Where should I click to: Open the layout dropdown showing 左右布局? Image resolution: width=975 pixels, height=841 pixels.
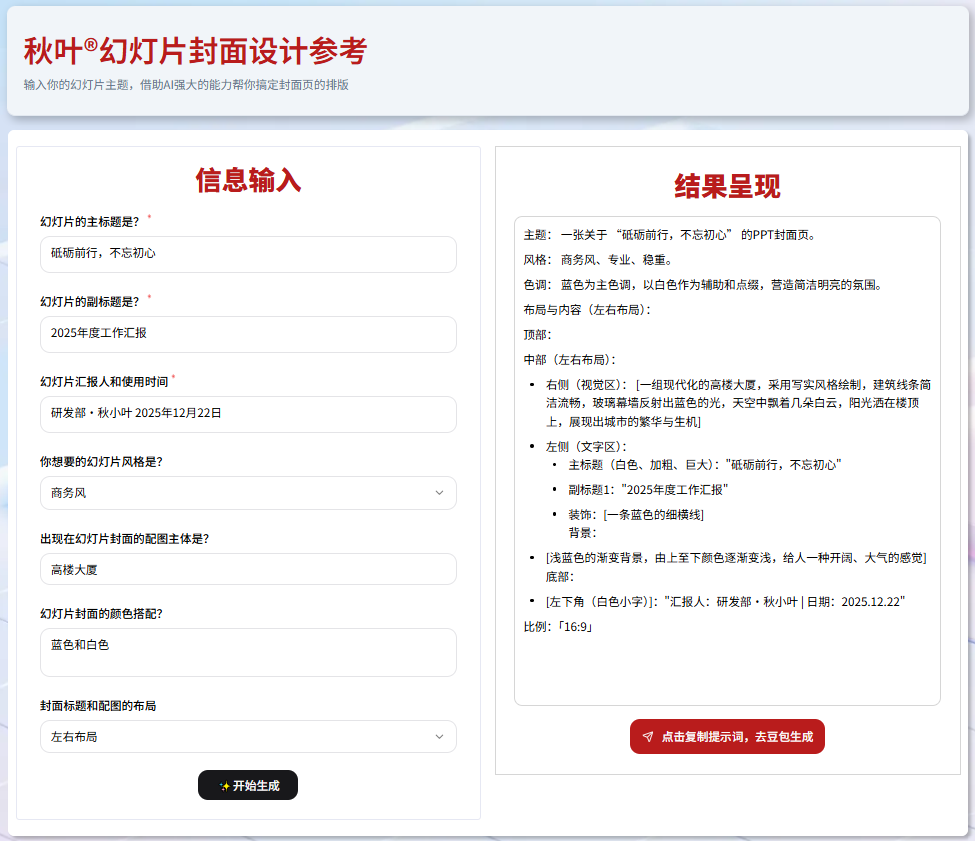coord(248,736)
